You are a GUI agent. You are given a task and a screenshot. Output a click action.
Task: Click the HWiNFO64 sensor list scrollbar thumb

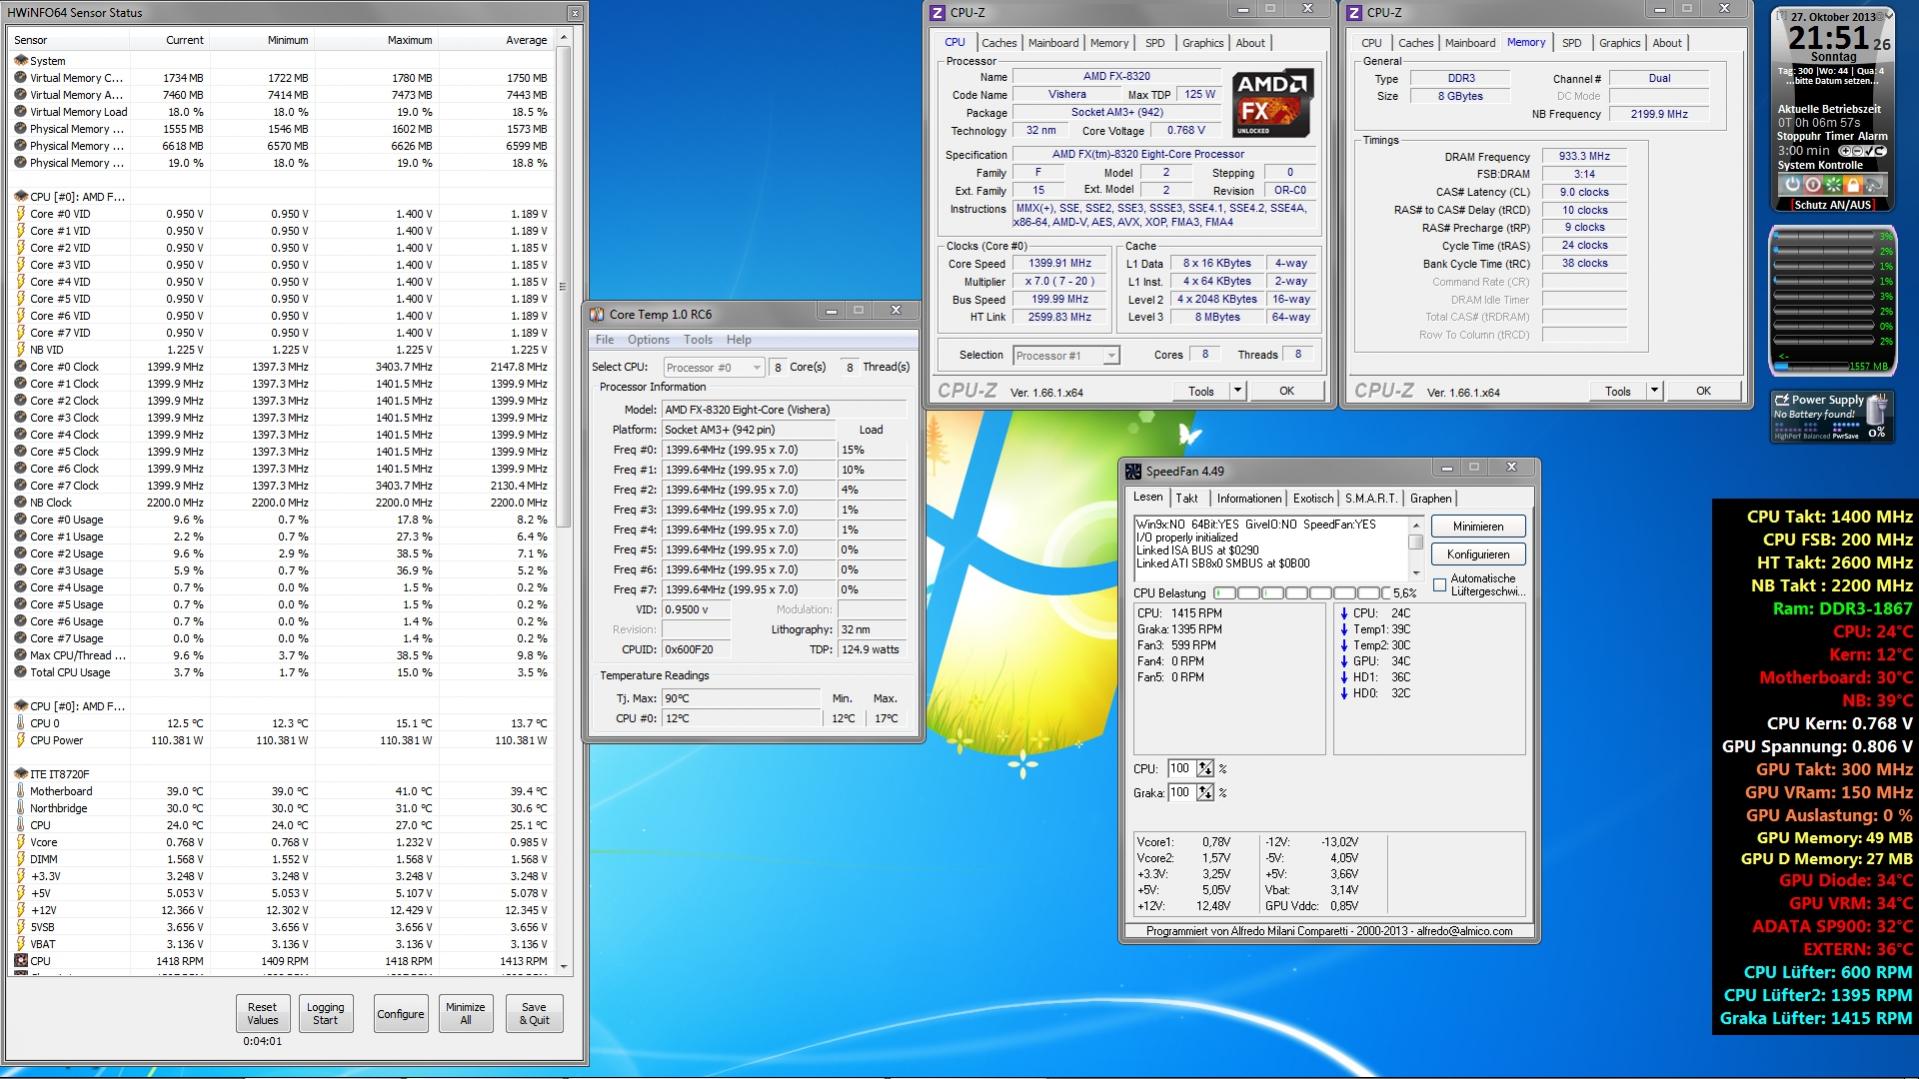[x=564, y=285]
